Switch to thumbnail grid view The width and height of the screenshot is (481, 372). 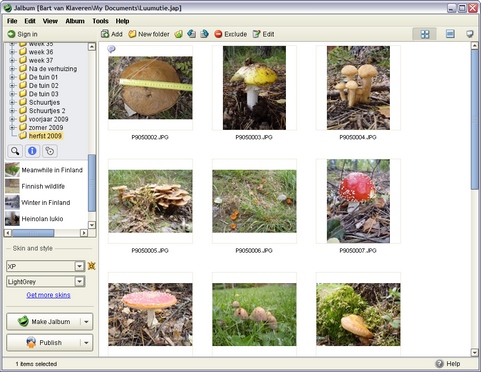425,34
